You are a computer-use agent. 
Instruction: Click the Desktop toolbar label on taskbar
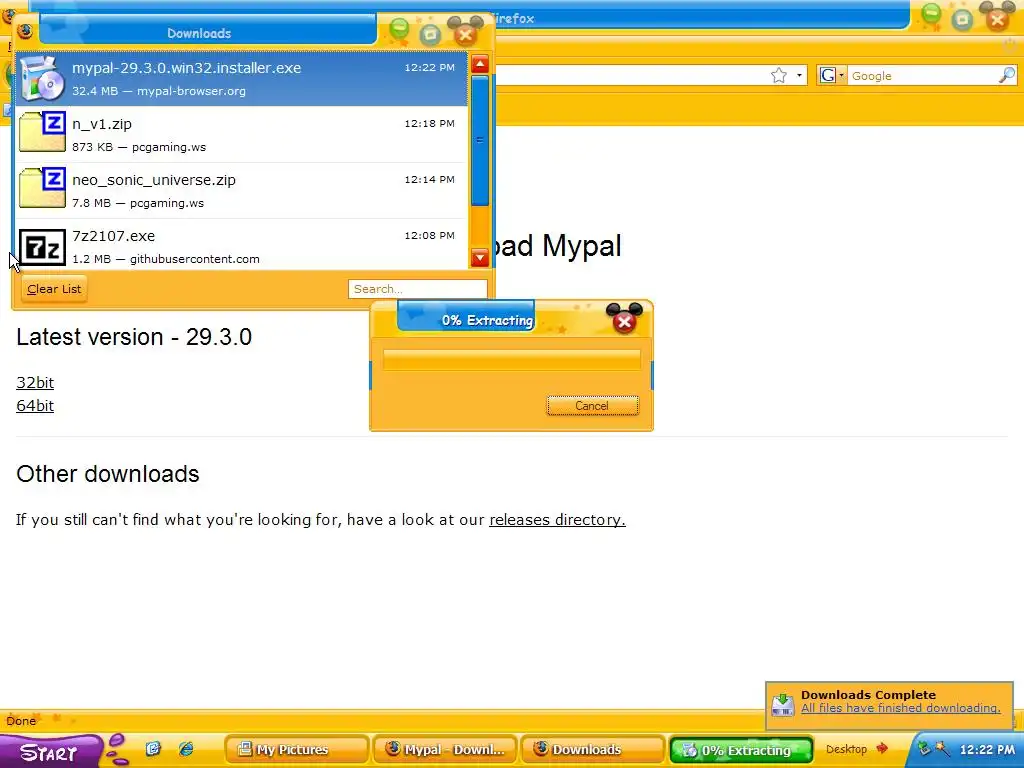click(x=846, y=749)
